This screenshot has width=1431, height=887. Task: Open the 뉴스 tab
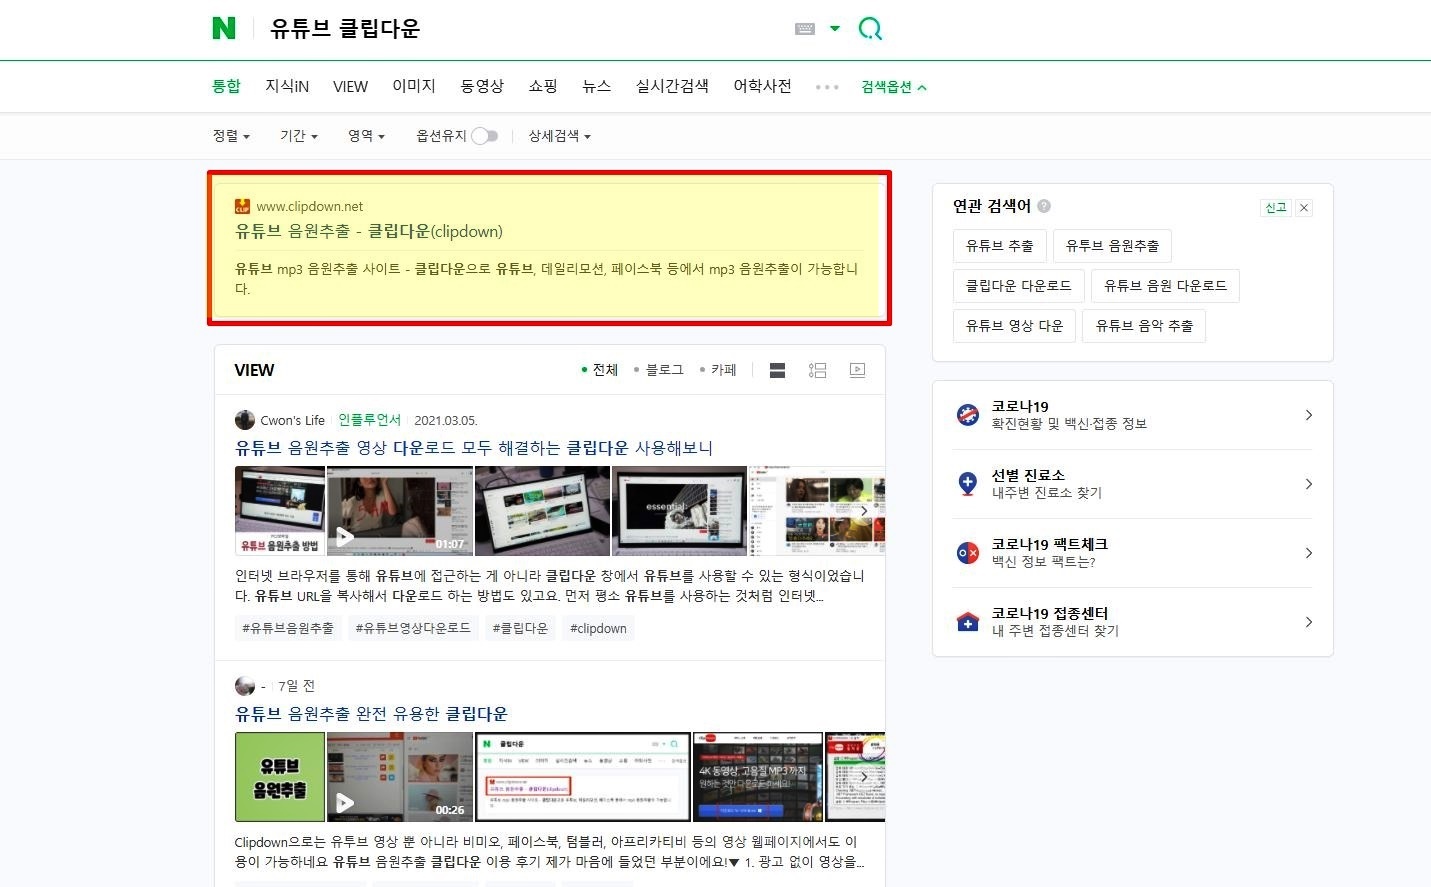pyautogui.click(x=596, y=86)
